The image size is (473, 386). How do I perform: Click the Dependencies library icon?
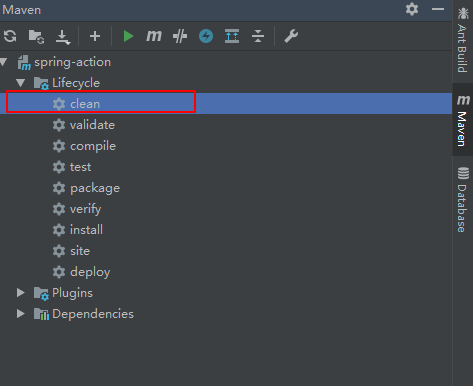click(41, 314)
